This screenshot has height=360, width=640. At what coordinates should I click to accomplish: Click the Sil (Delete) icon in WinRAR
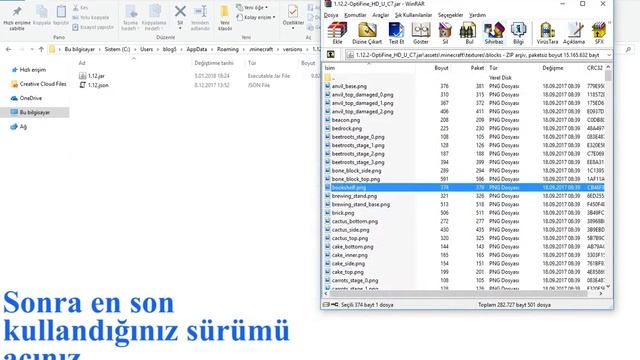click(445, 33)
